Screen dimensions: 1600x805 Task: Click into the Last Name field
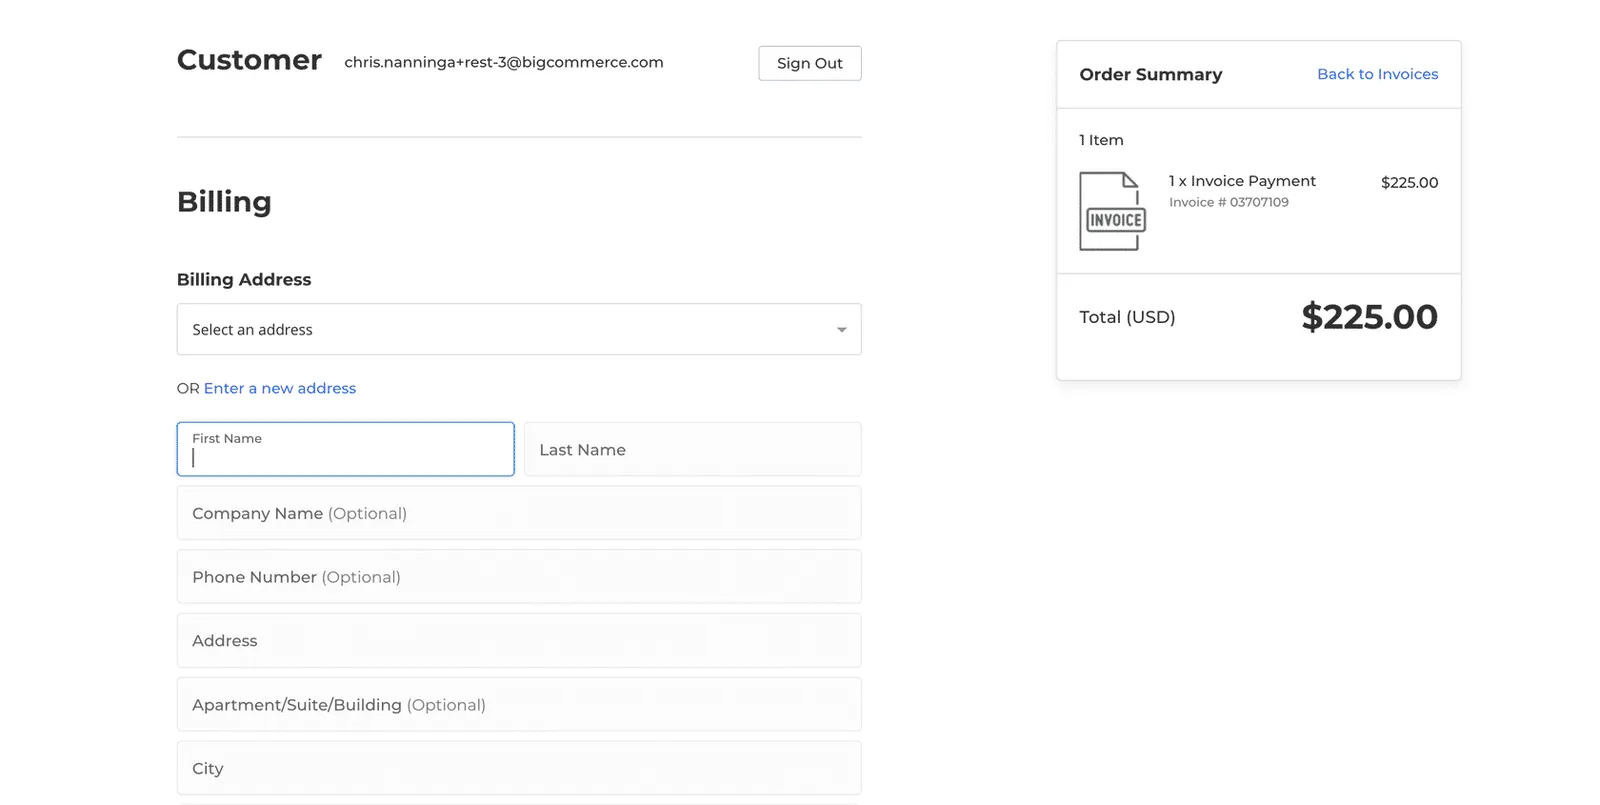pyautogui.click(x=693, y=449)
